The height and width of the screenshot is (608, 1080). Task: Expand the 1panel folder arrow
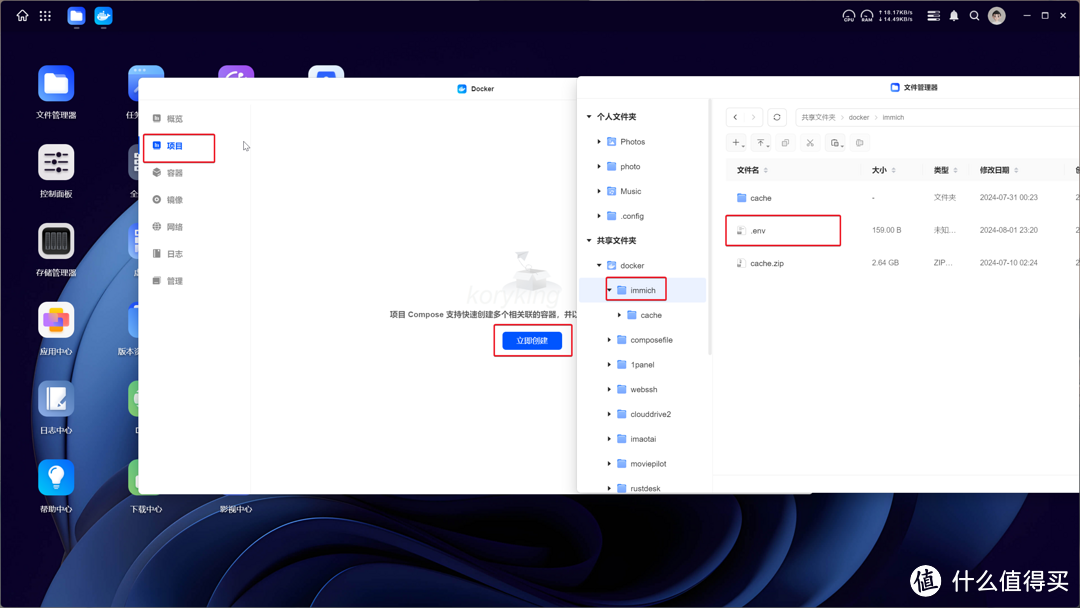(x=610, y=365)
